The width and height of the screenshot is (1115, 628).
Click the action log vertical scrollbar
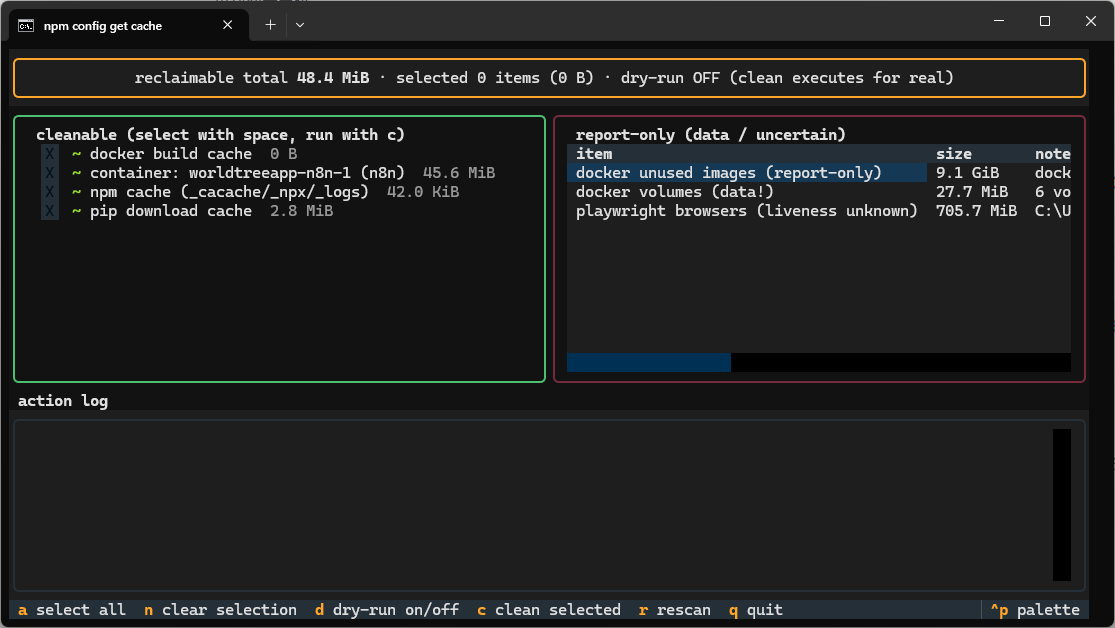tap(1062, 505)
